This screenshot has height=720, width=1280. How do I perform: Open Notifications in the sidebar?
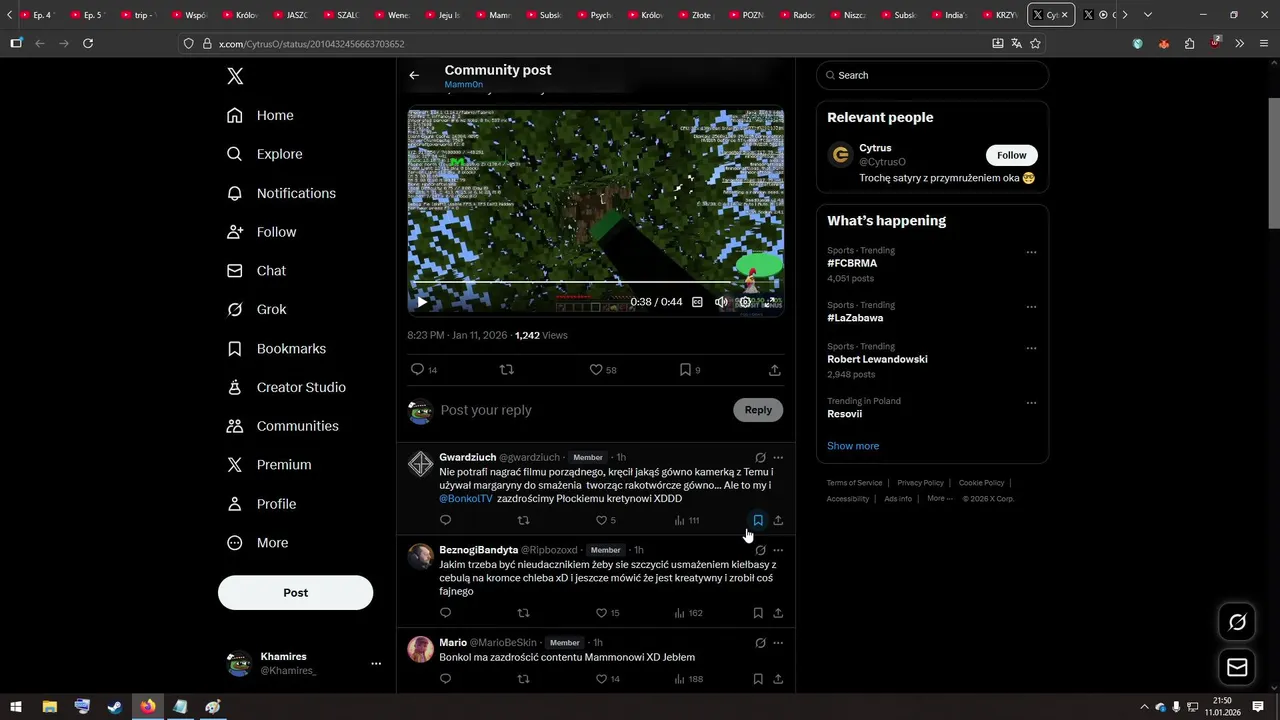[x=281, y=193]
